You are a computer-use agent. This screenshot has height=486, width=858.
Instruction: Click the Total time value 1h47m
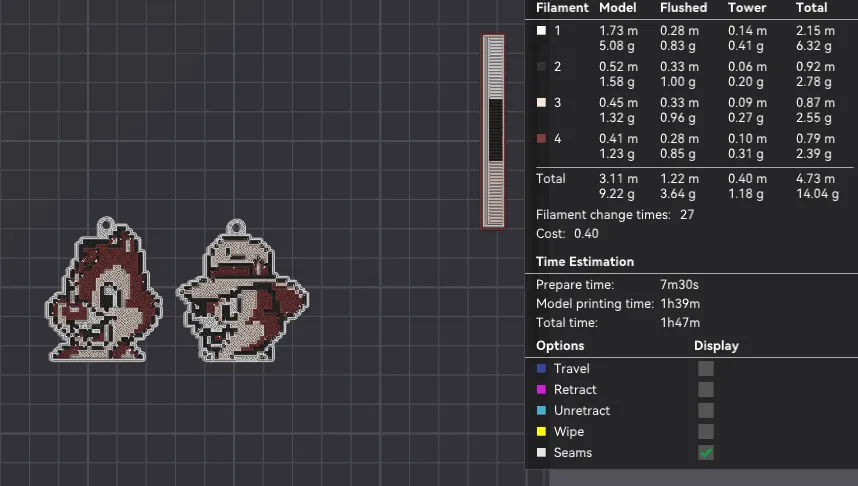680,323
